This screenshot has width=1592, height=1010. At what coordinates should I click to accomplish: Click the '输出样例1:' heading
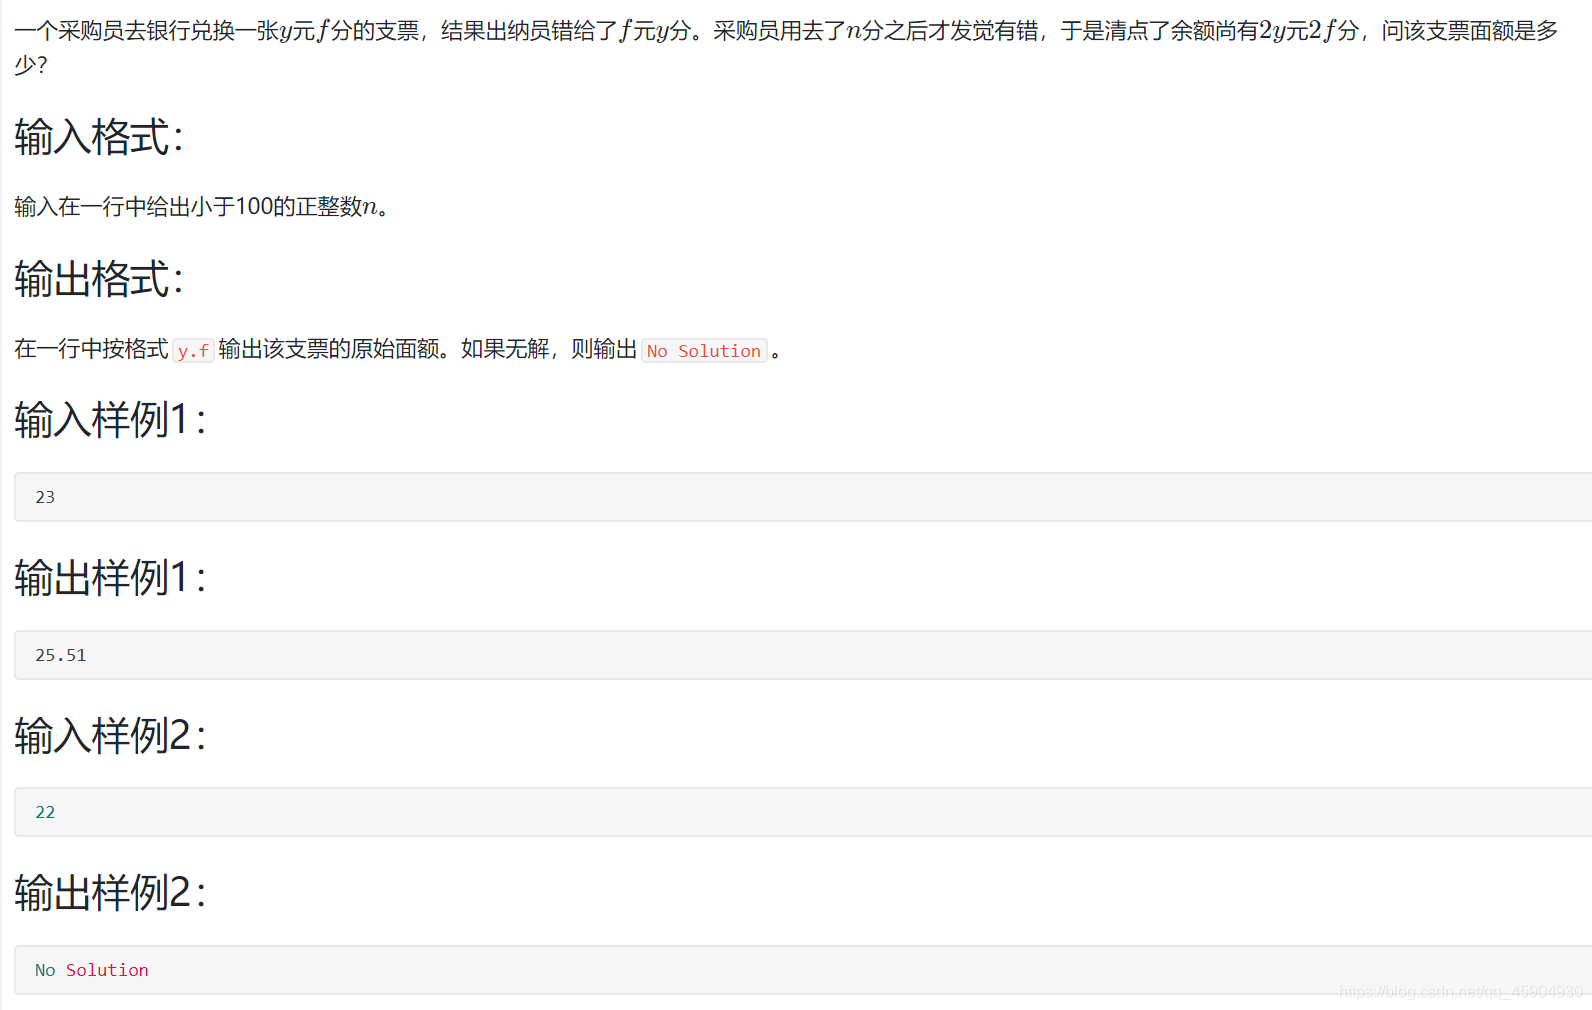point(110,578)
